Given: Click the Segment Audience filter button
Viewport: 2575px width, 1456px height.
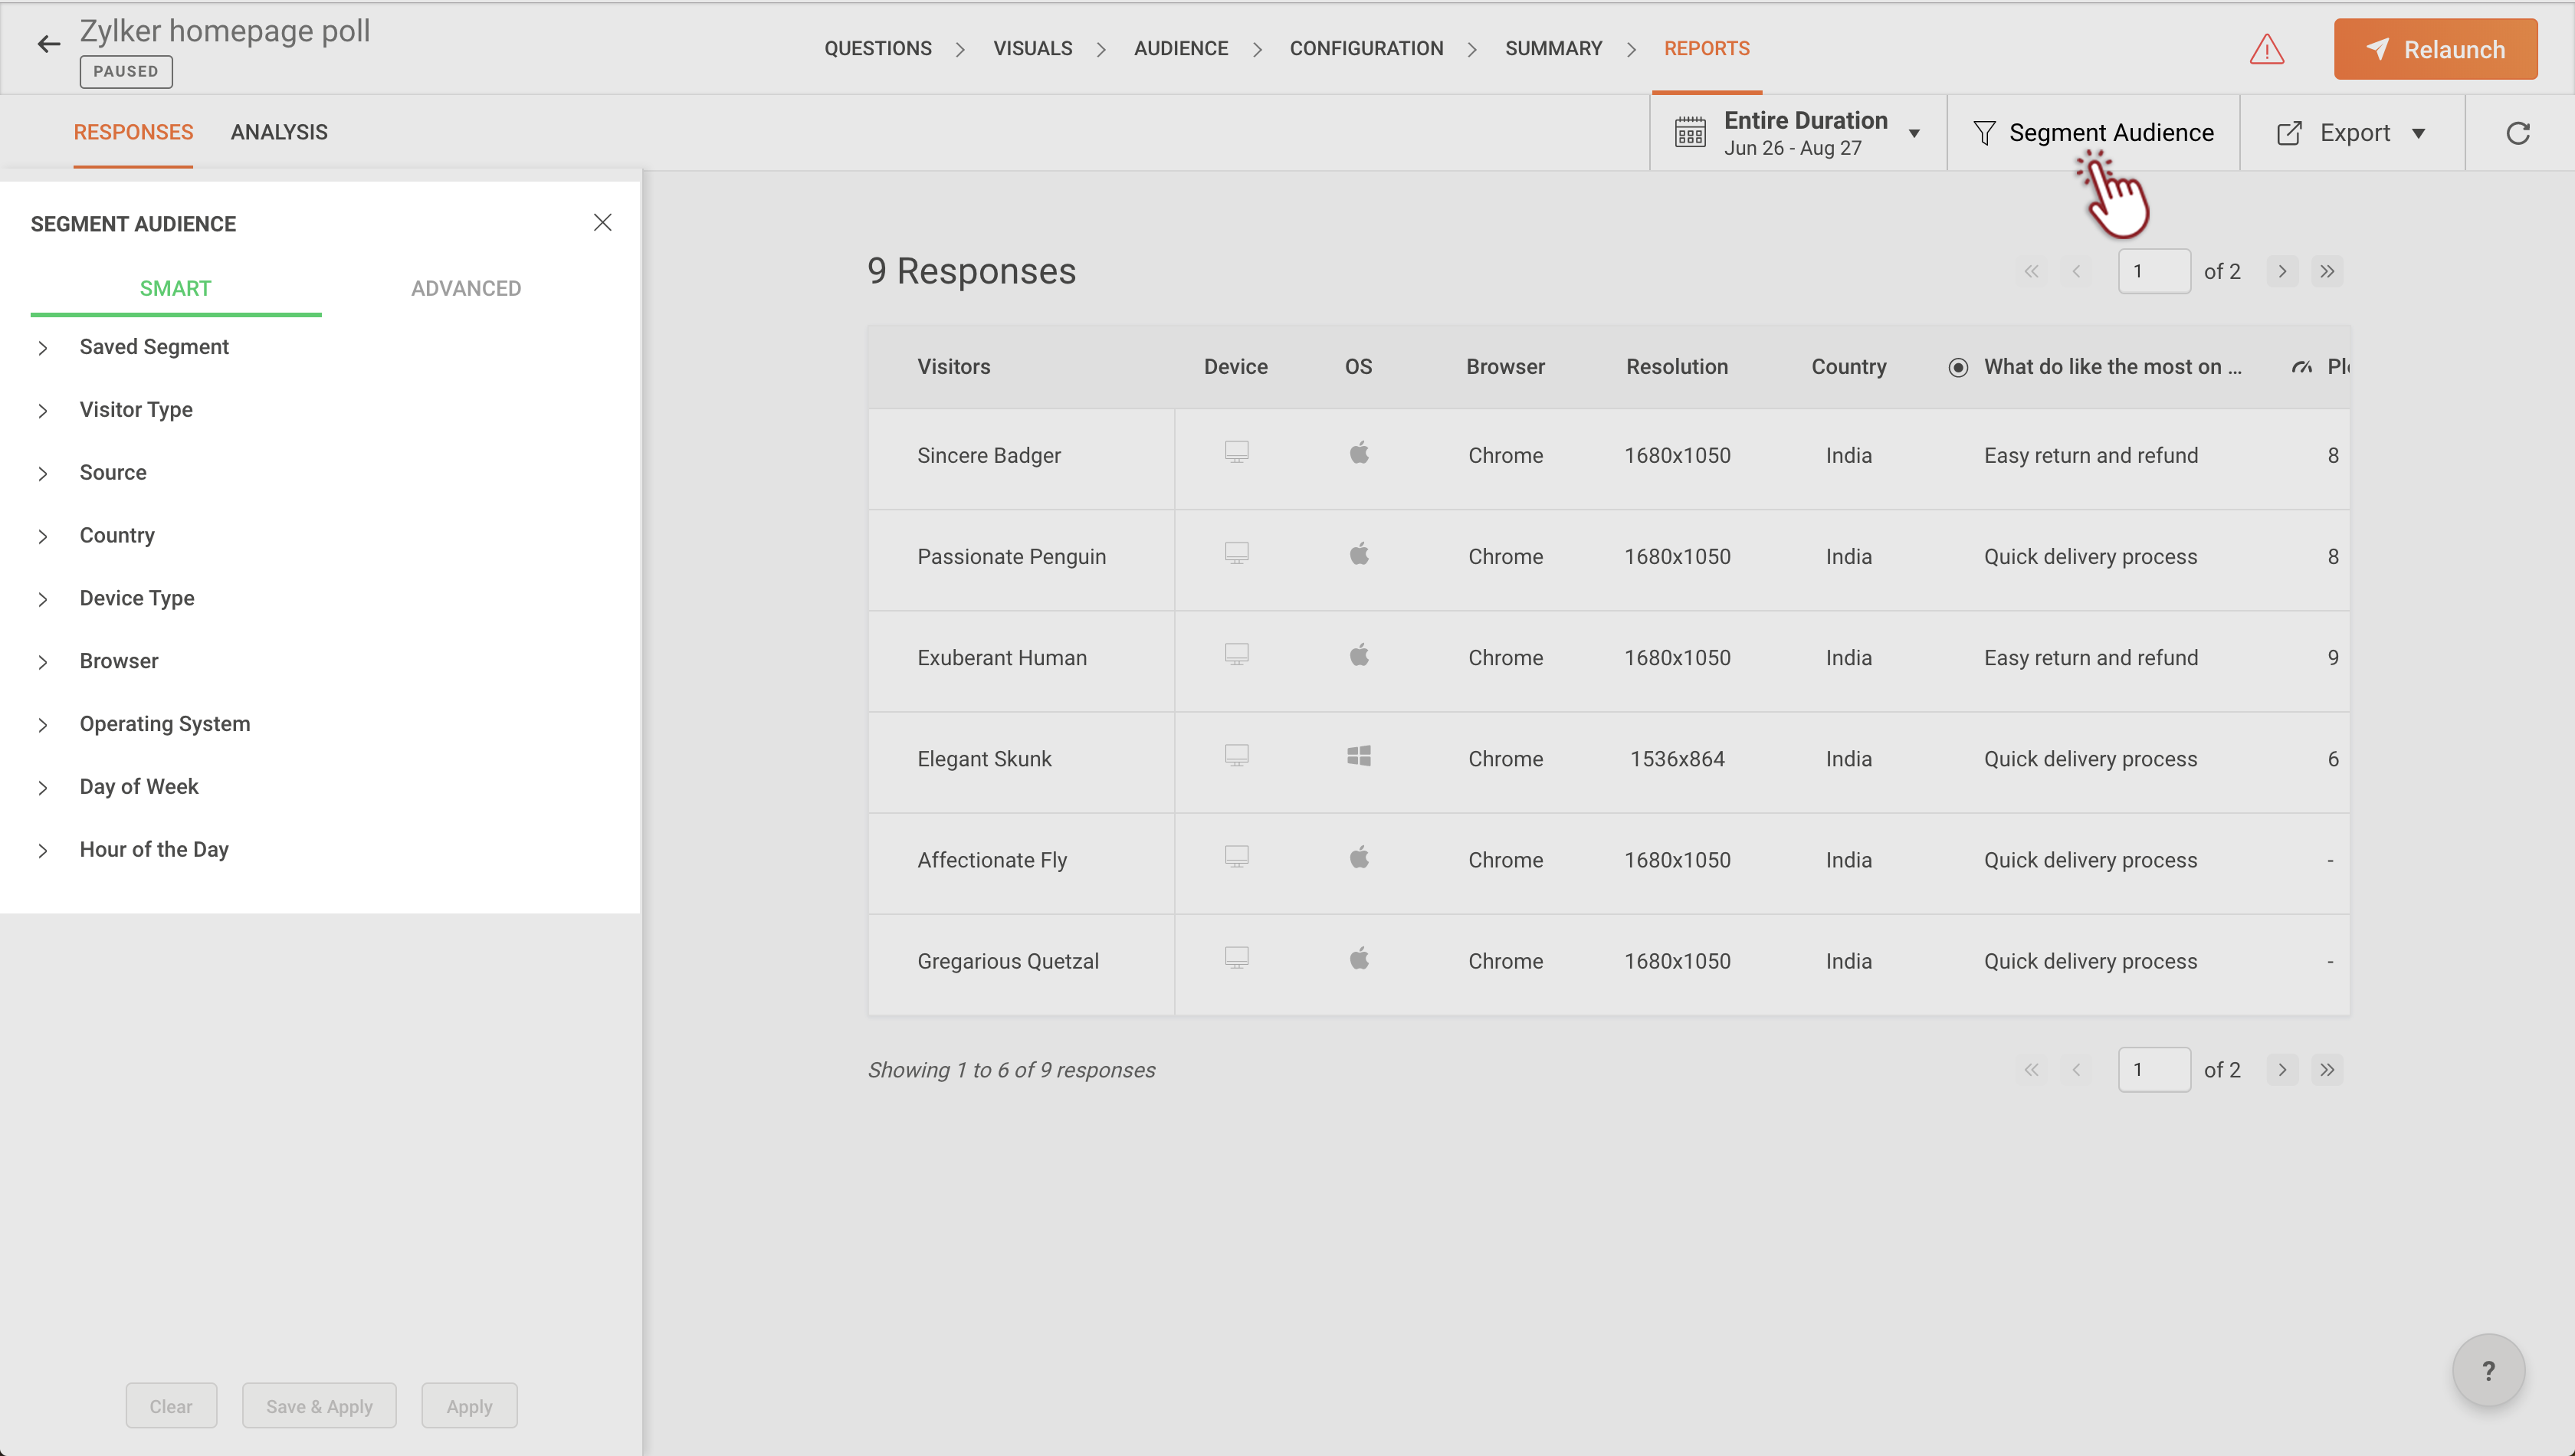Looking at the screenshot, I should click(2093, 133).
